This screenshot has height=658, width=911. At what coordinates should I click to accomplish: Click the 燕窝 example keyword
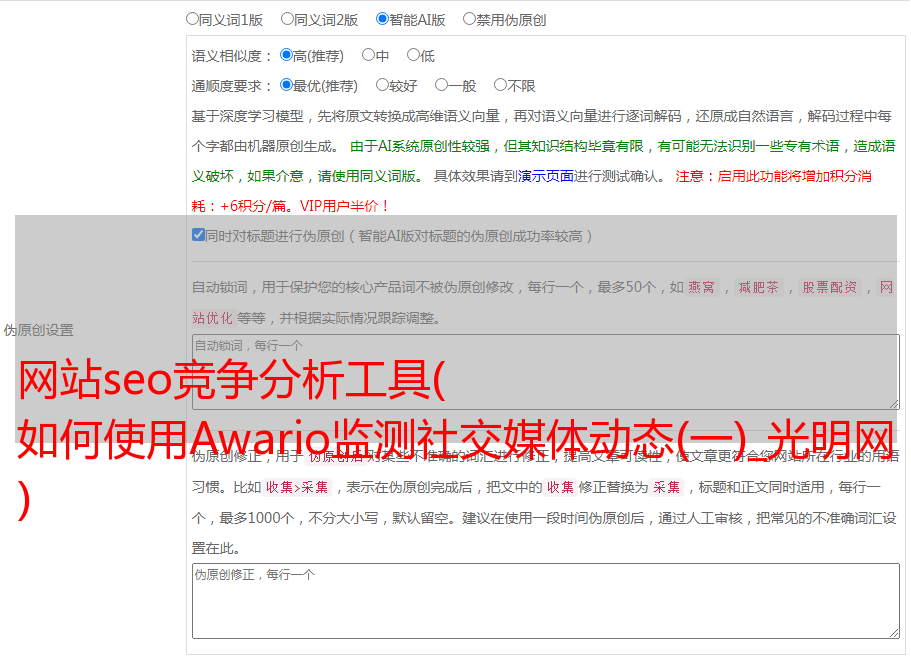tap(702, 287)
